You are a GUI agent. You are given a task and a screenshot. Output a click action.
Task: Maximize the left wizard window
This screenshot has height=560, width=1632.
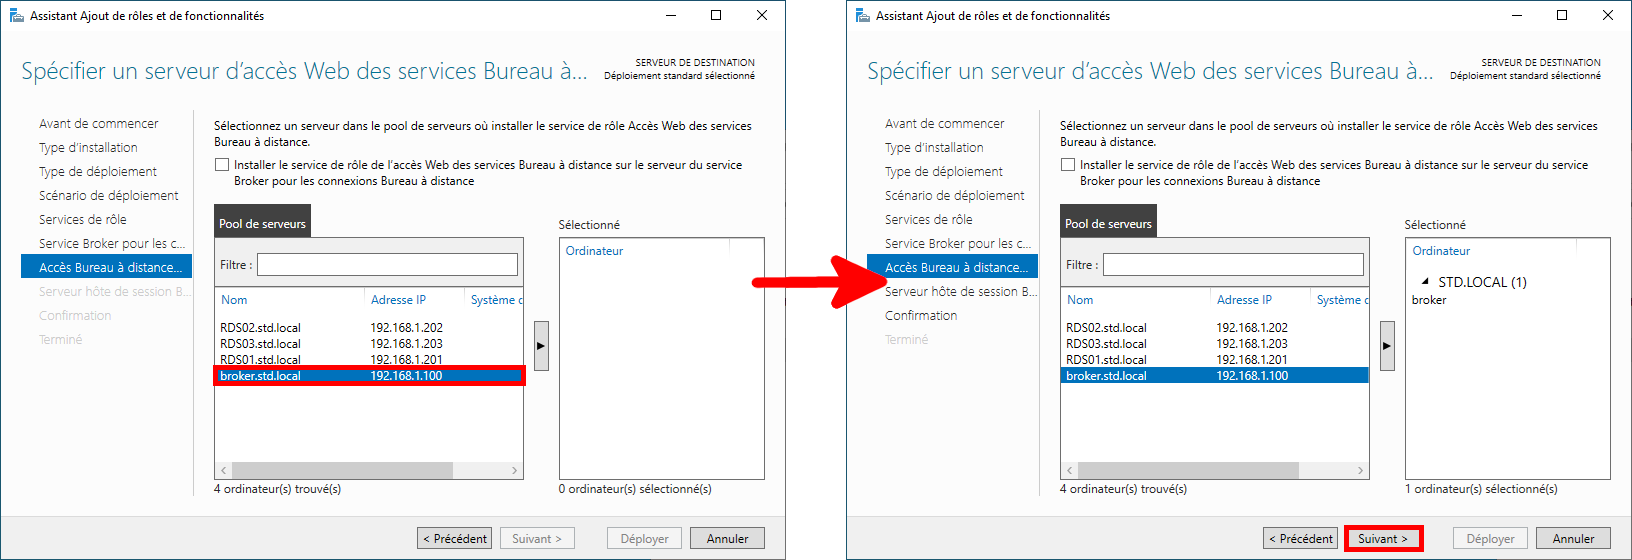[x=716, y=15]
